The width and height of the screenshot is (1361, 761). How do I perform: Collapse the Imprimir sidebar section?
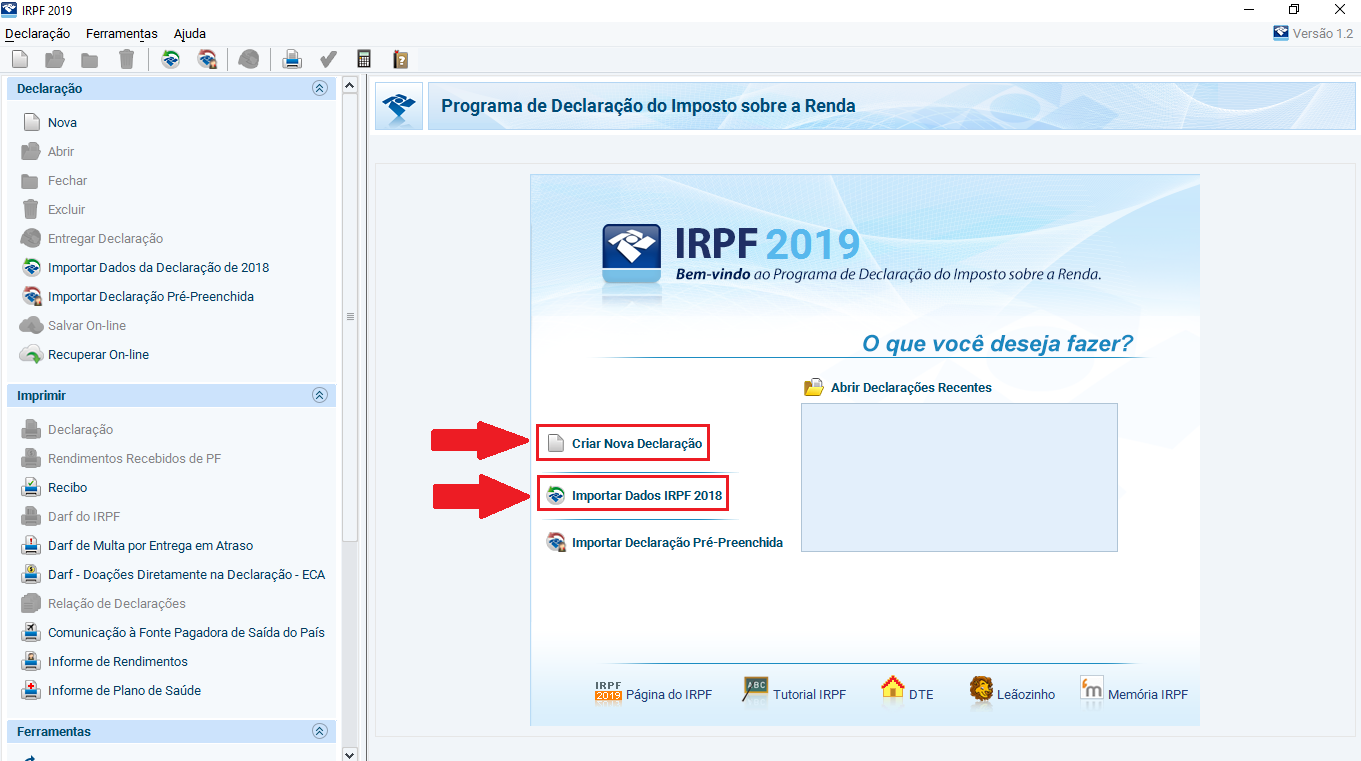[x=320, y=395]
